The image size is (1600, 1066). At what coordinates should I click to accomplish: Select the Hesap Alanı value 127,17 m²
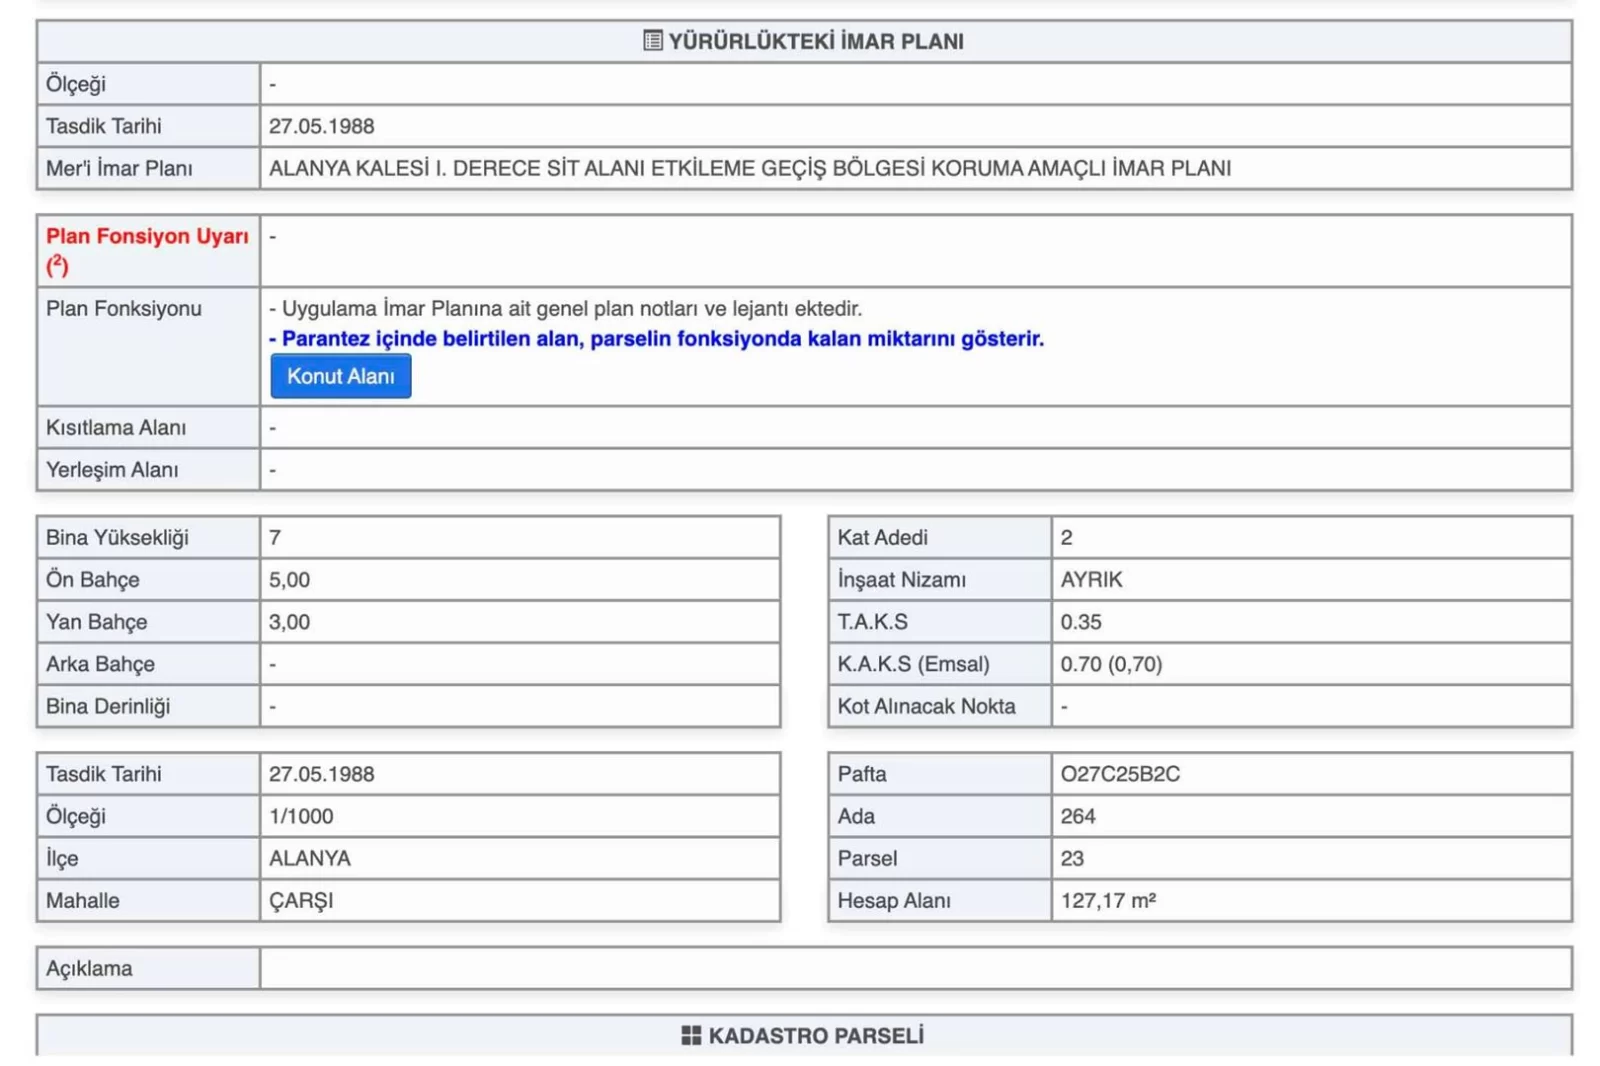click(1108, 901)
